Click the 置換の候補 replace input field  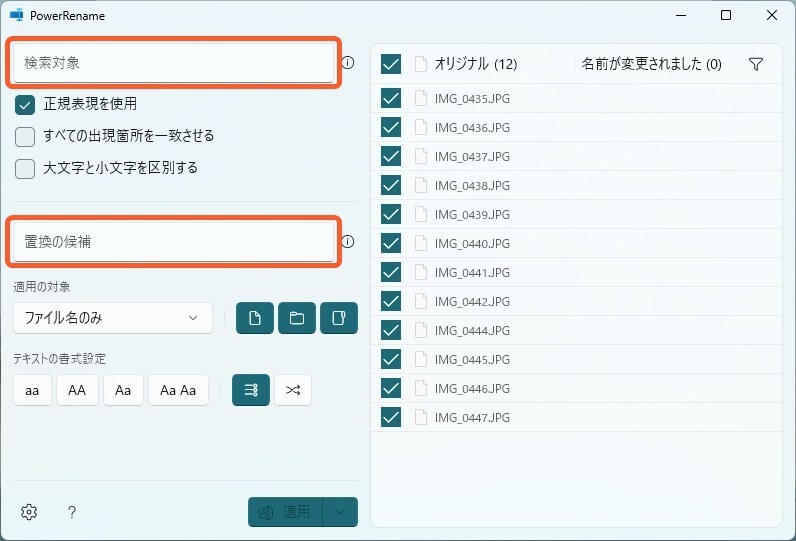(x=173, y=242)
